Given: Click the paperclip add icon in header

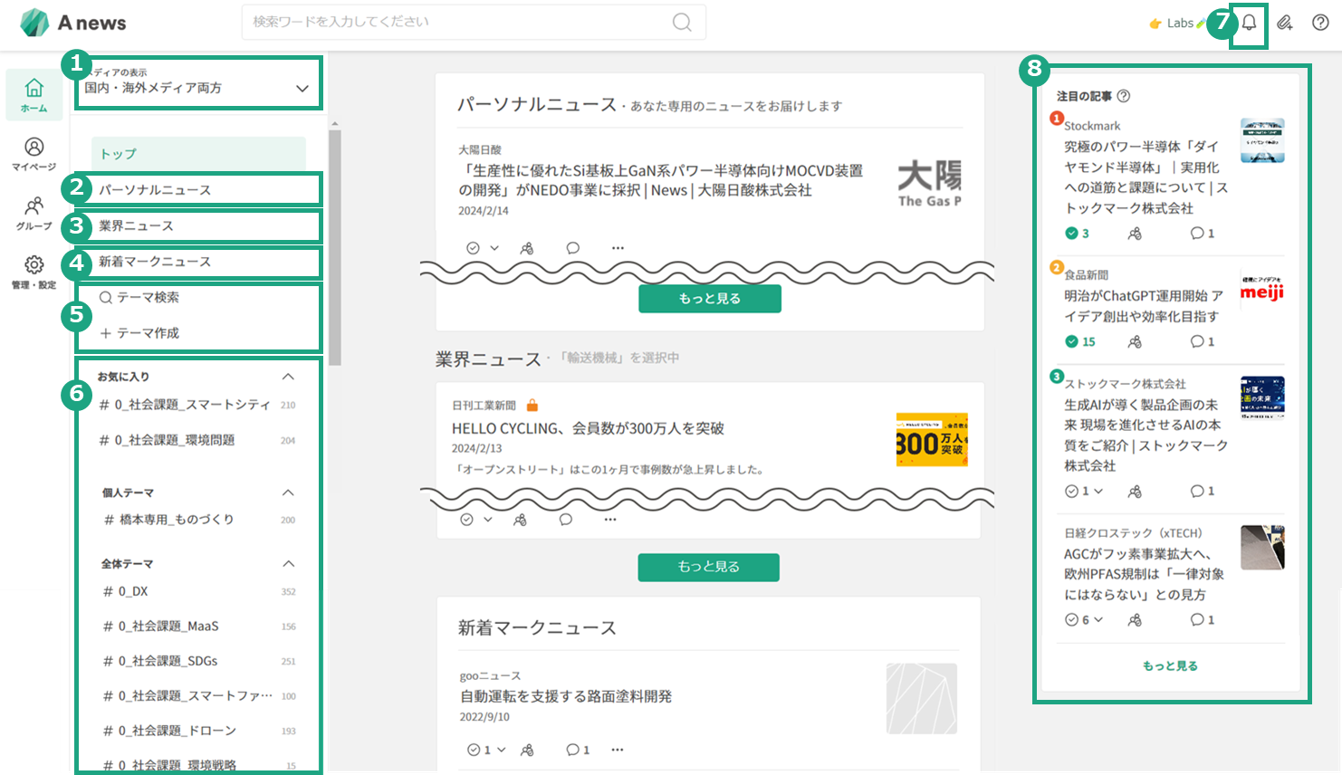Looking at the screenshot, I should [x=1286, y=23].
